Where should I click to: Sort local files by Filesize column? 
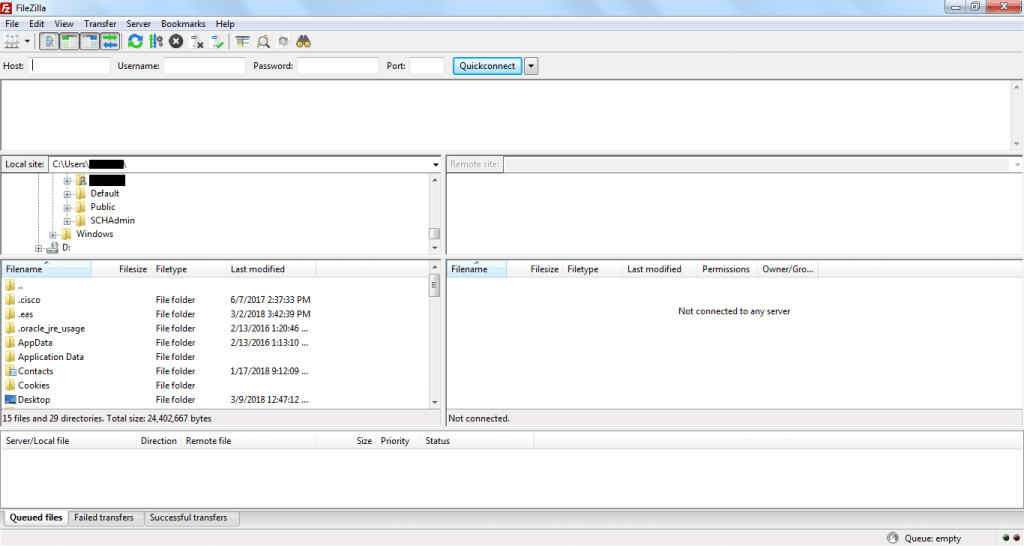coord(120,269)
